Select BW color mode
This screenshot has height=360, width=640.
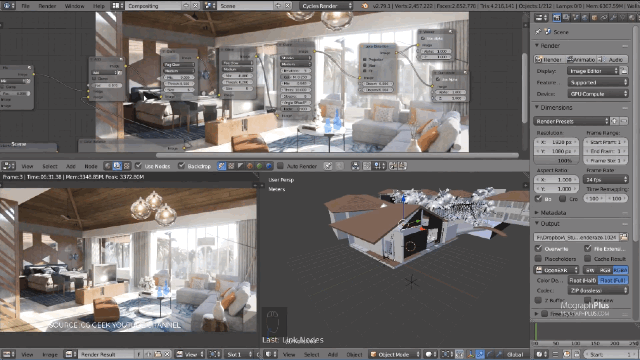pyautogui.click(x=590, y=270)
